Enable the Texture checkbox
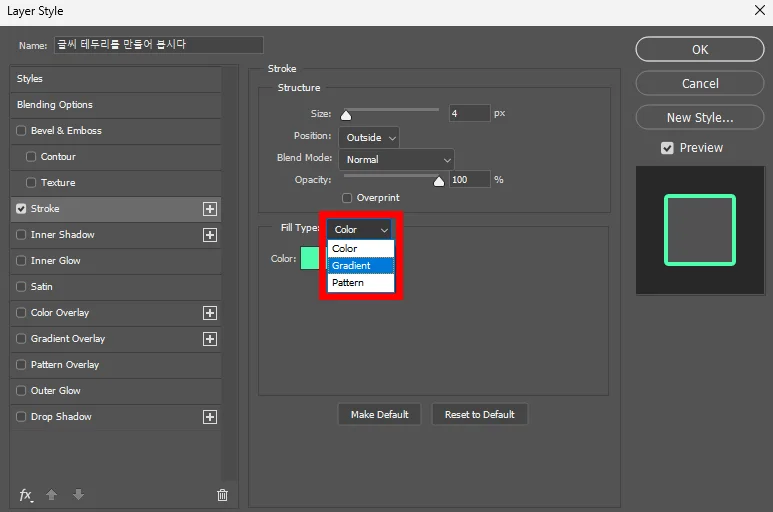This screenshot has height=512, width=773. click(31, 183)
